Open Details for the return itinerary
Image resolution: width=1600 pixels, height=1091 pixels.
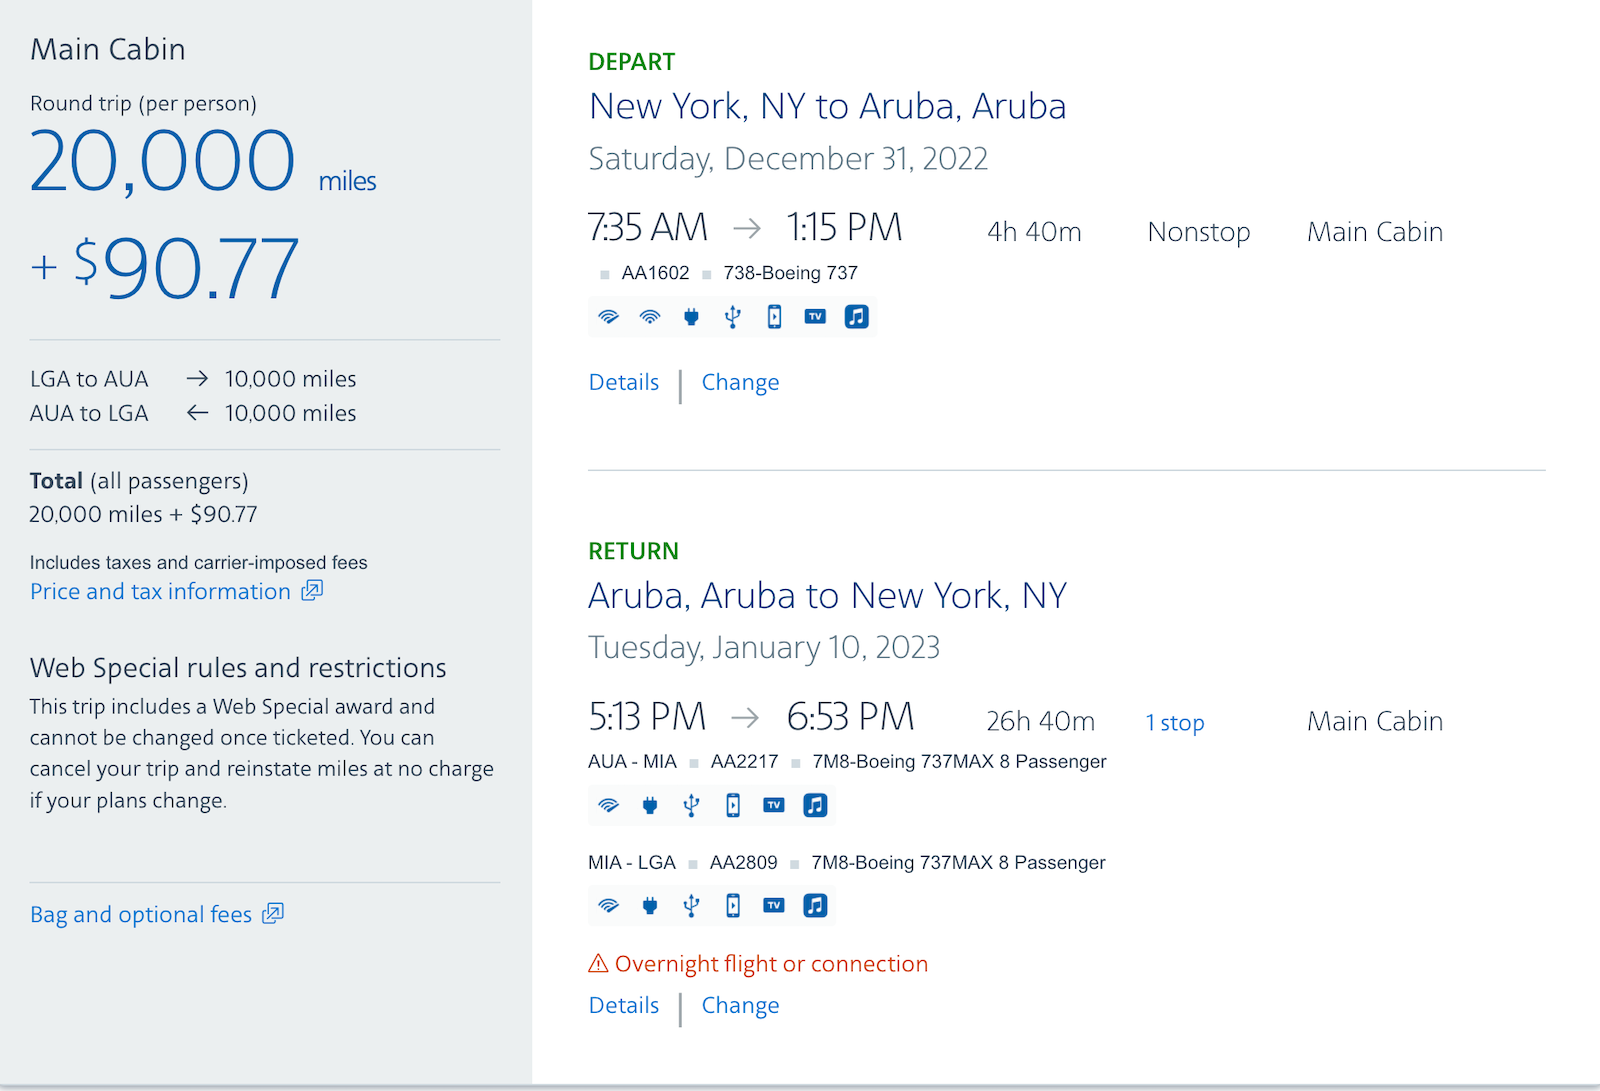tap(623, 1005)
